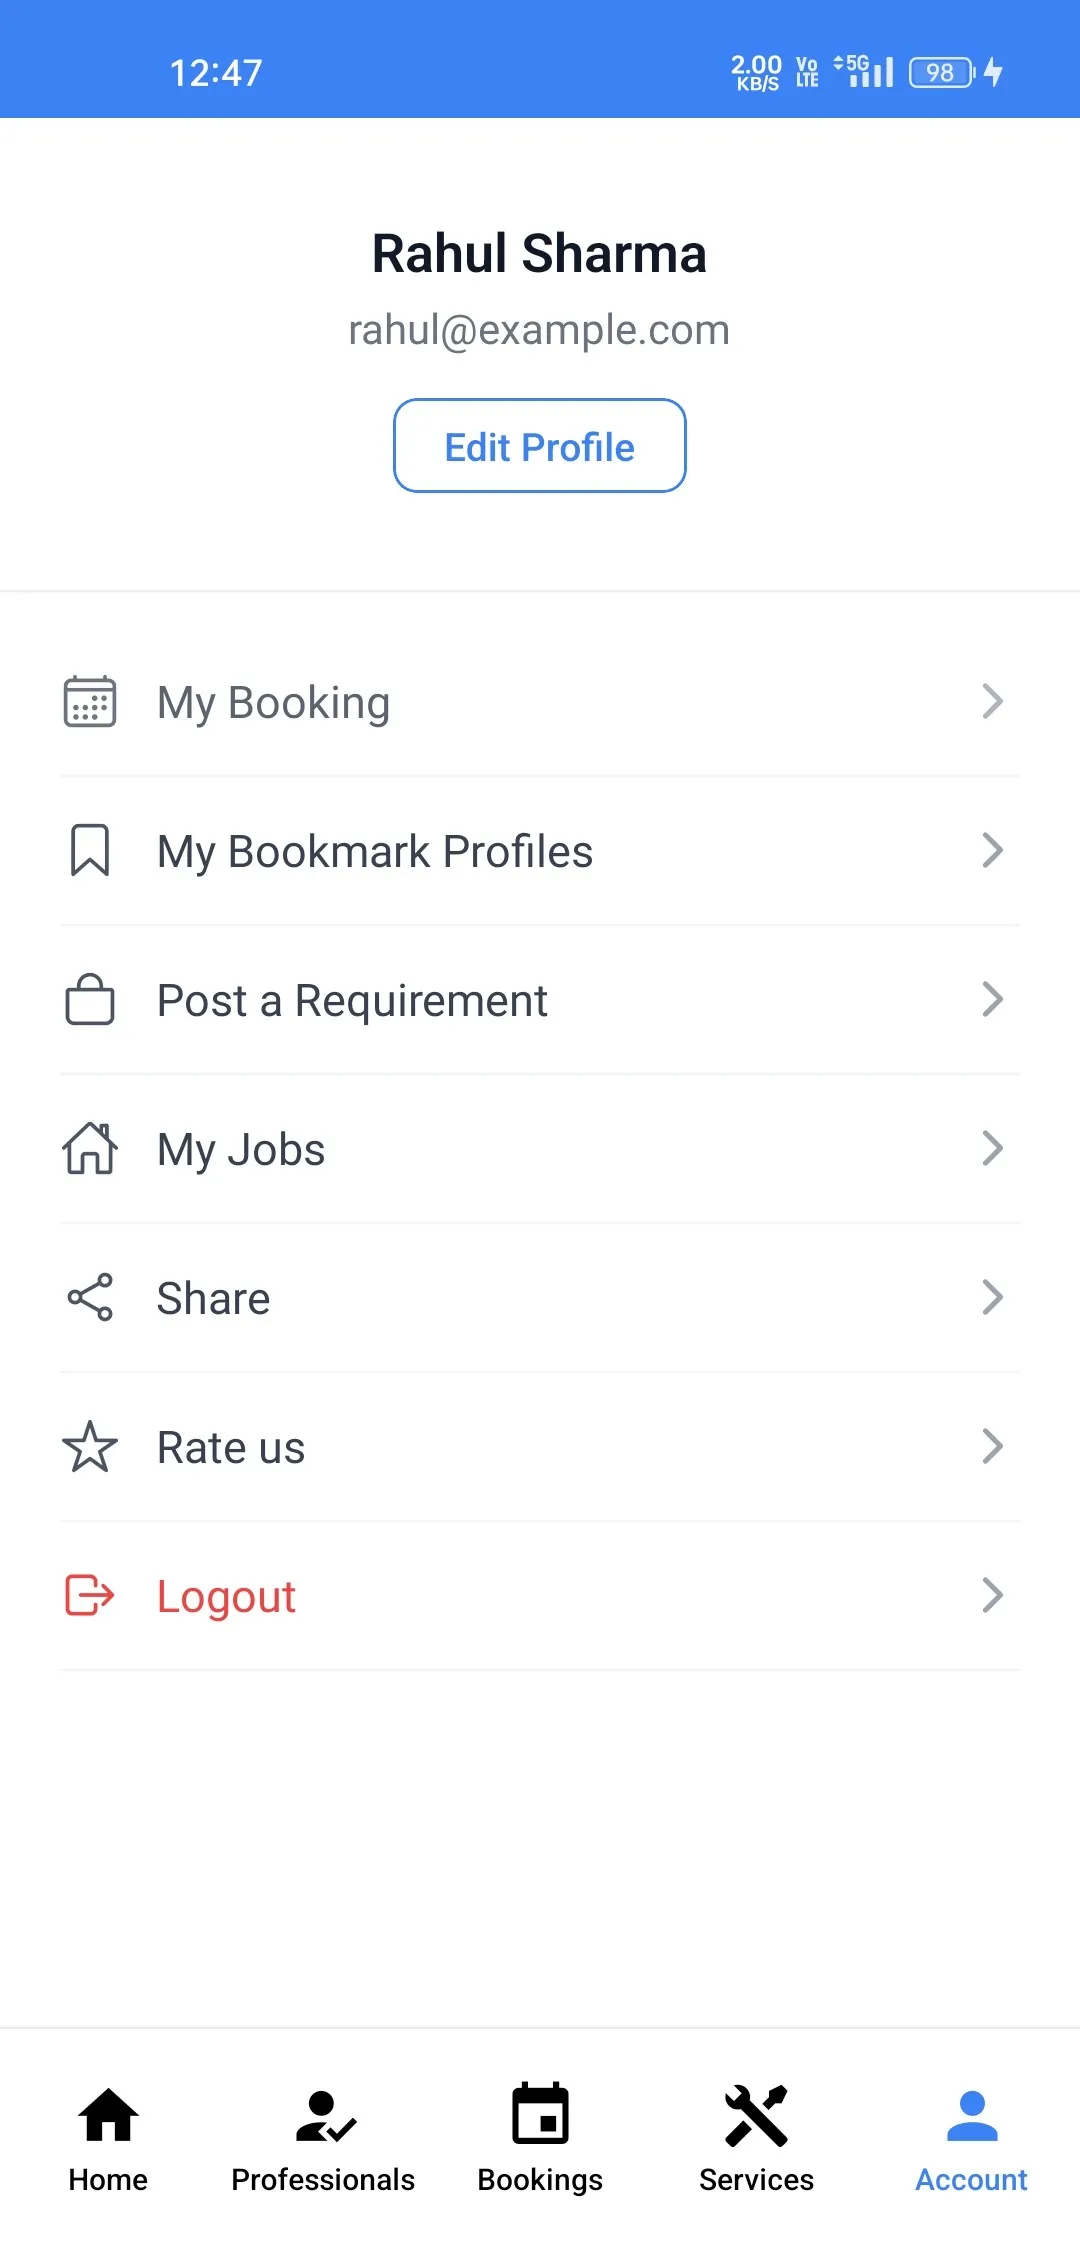
Task: Click the bag icon for Post a Requirement
Action: tap(90, 1000)
